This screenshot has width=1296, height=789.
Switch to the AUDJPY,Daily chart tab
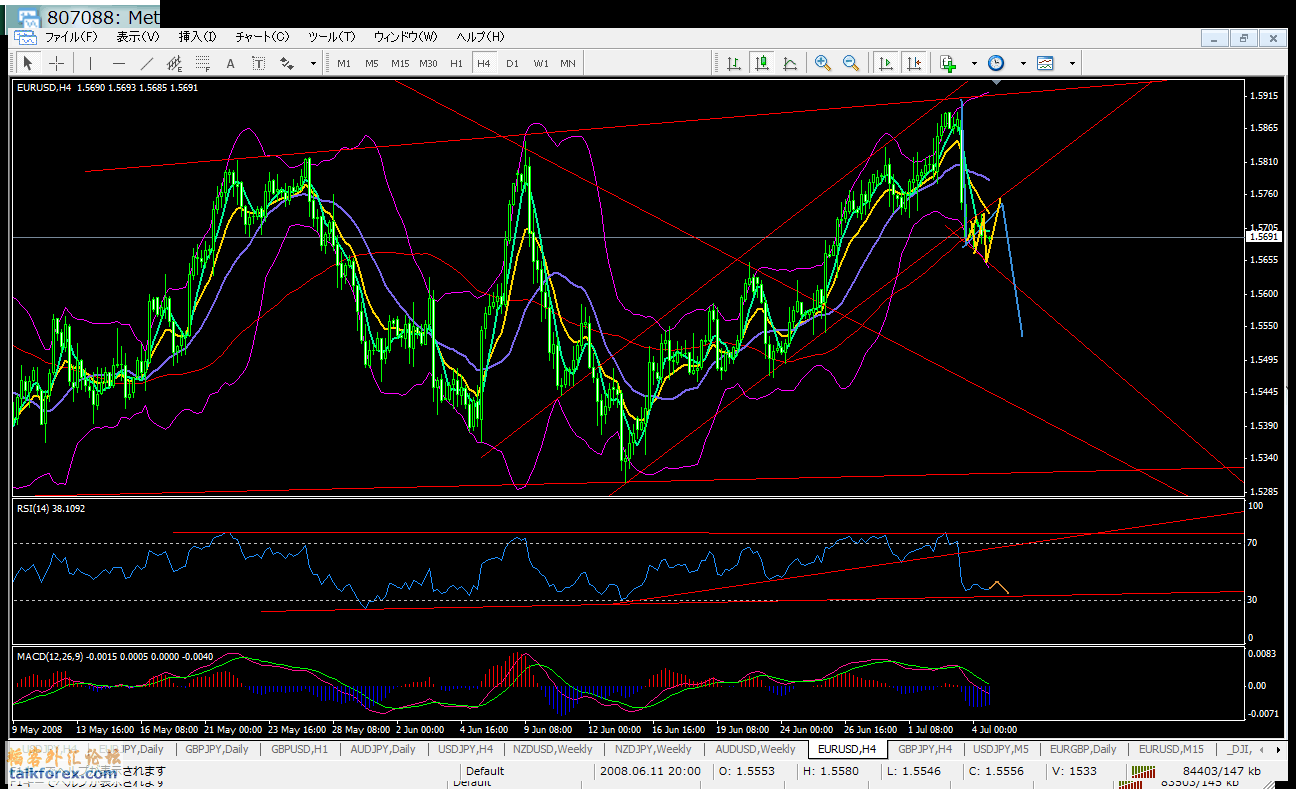tap(383, 749)
